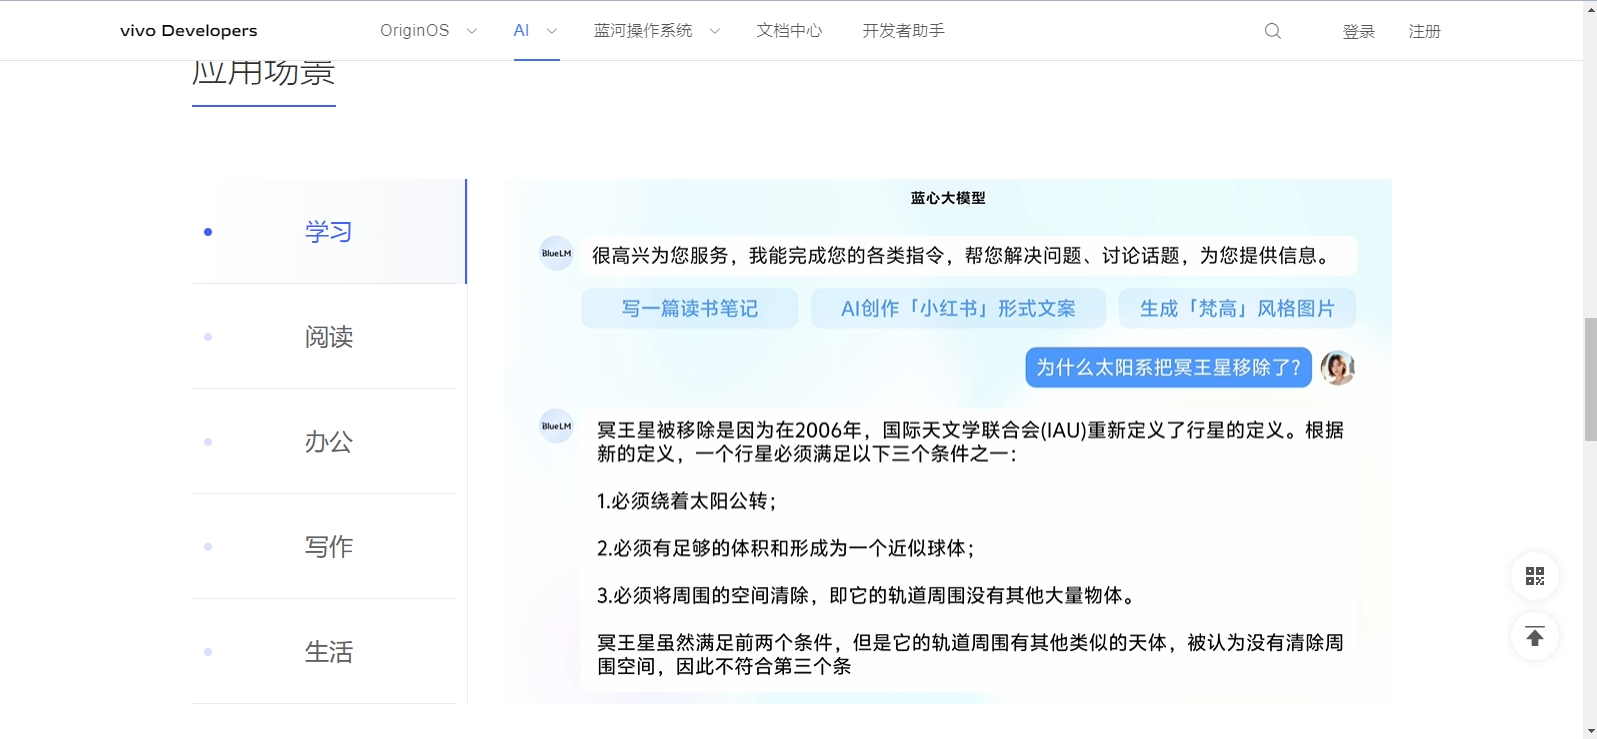The height and width of the screenshot is (739, 1597).
Task: Open the OriginOS nav menu
Action: point(415,31)
